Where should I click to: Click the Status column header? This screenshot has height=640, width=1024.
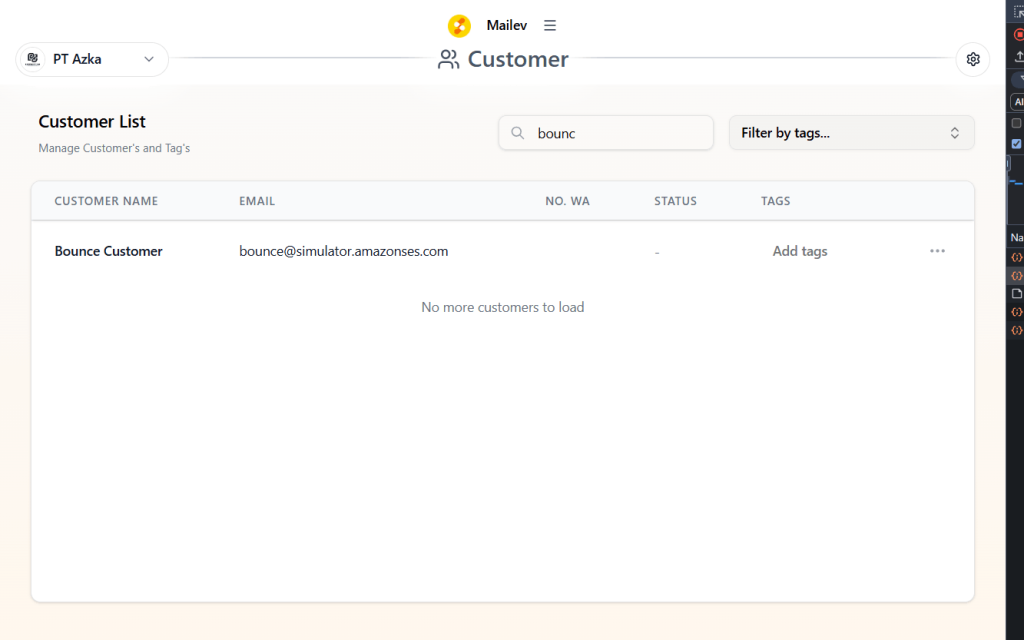pos(675,201)
